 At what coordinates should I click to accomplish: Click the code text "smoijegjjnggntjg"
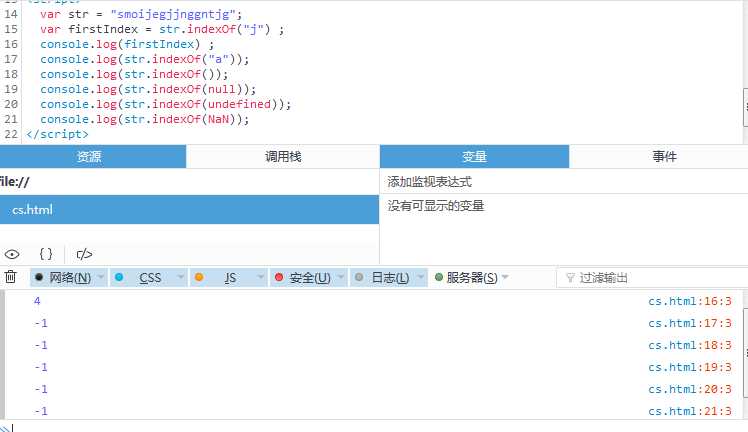click(x=173, y=14)
